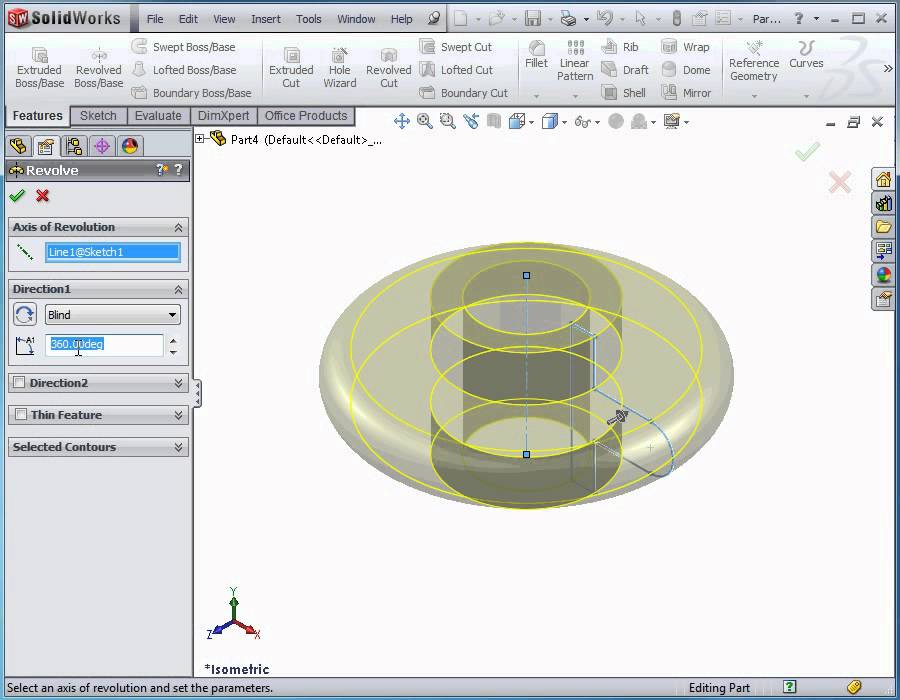Open Fillet dropdown arrow
This screenshot has height=700, width=900.
click(536, 96)
